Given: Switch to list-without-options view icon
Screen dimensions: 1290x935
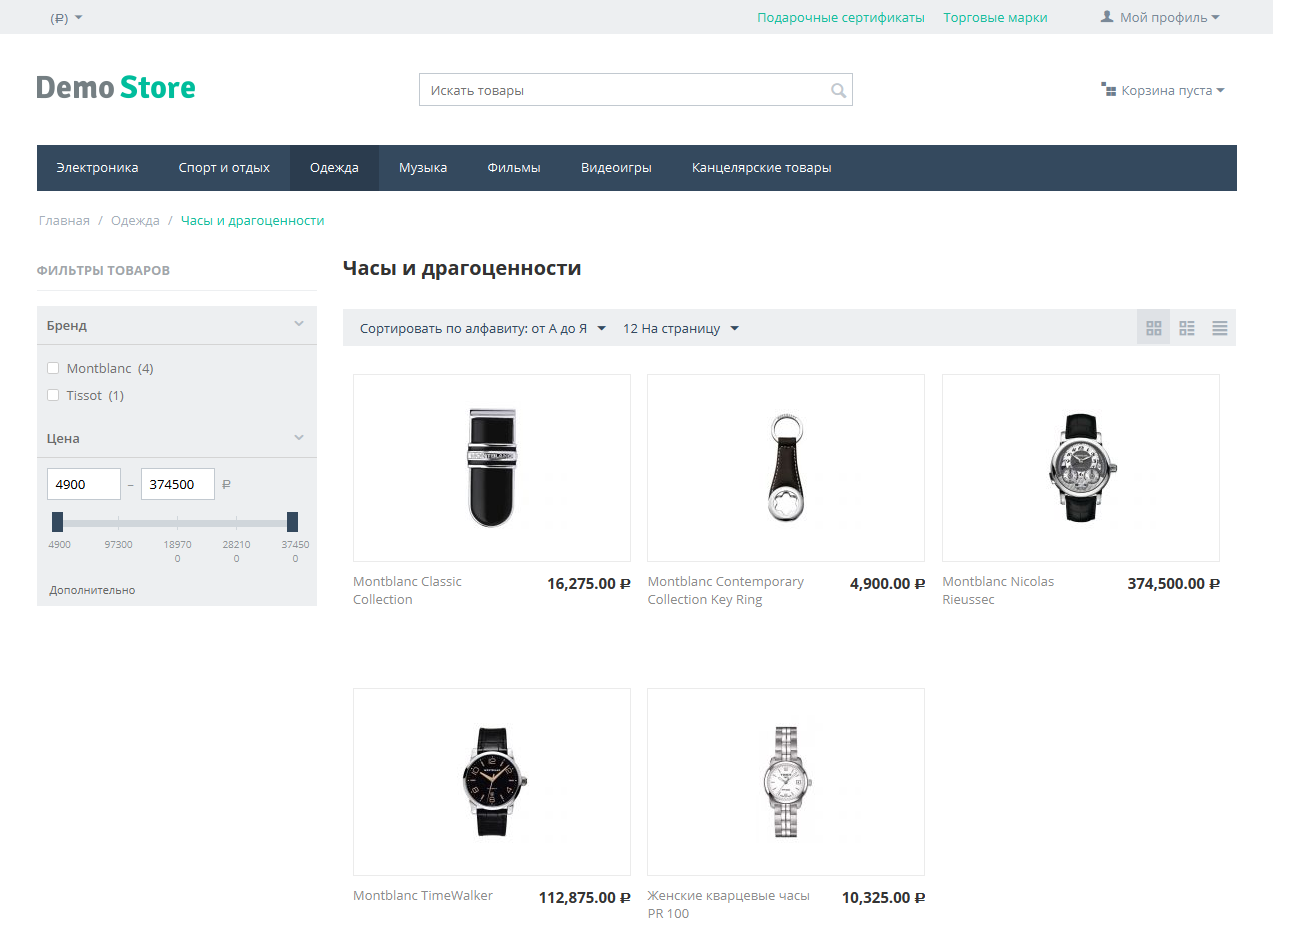Looking at the screenshot, I should [x=1187, y=328].
